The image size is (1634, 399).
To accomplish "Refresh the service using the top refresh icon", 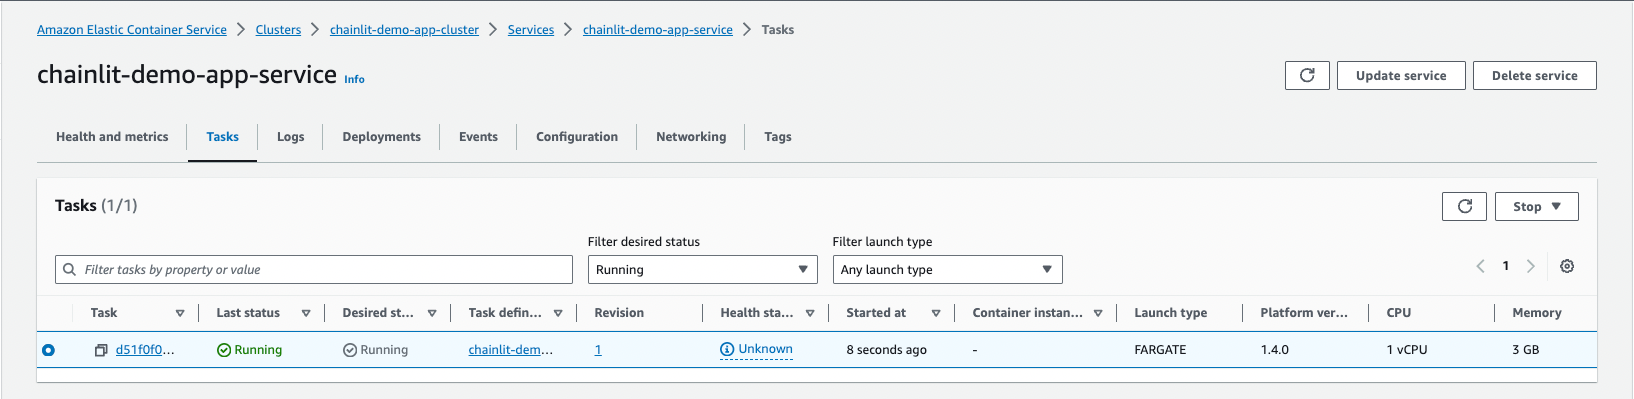I will click(1307, 75).
